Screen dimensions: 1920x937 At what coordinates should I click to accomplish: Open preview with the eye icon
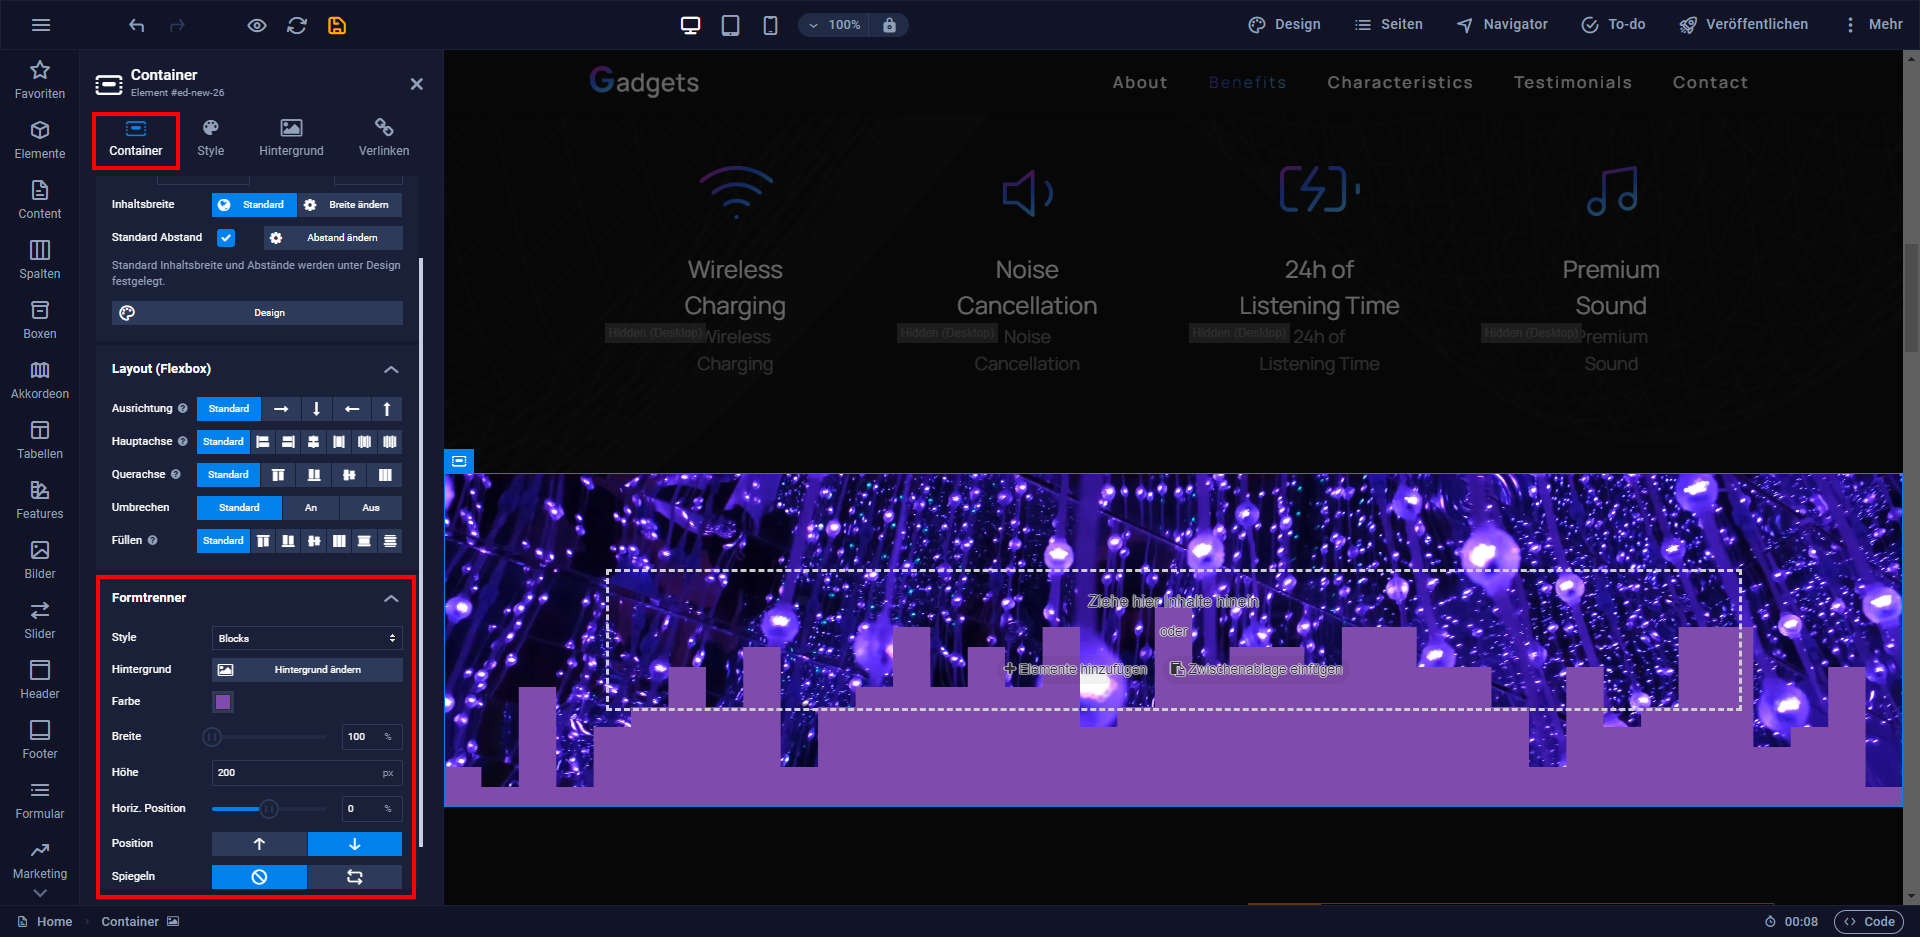(x=257, y=25)
